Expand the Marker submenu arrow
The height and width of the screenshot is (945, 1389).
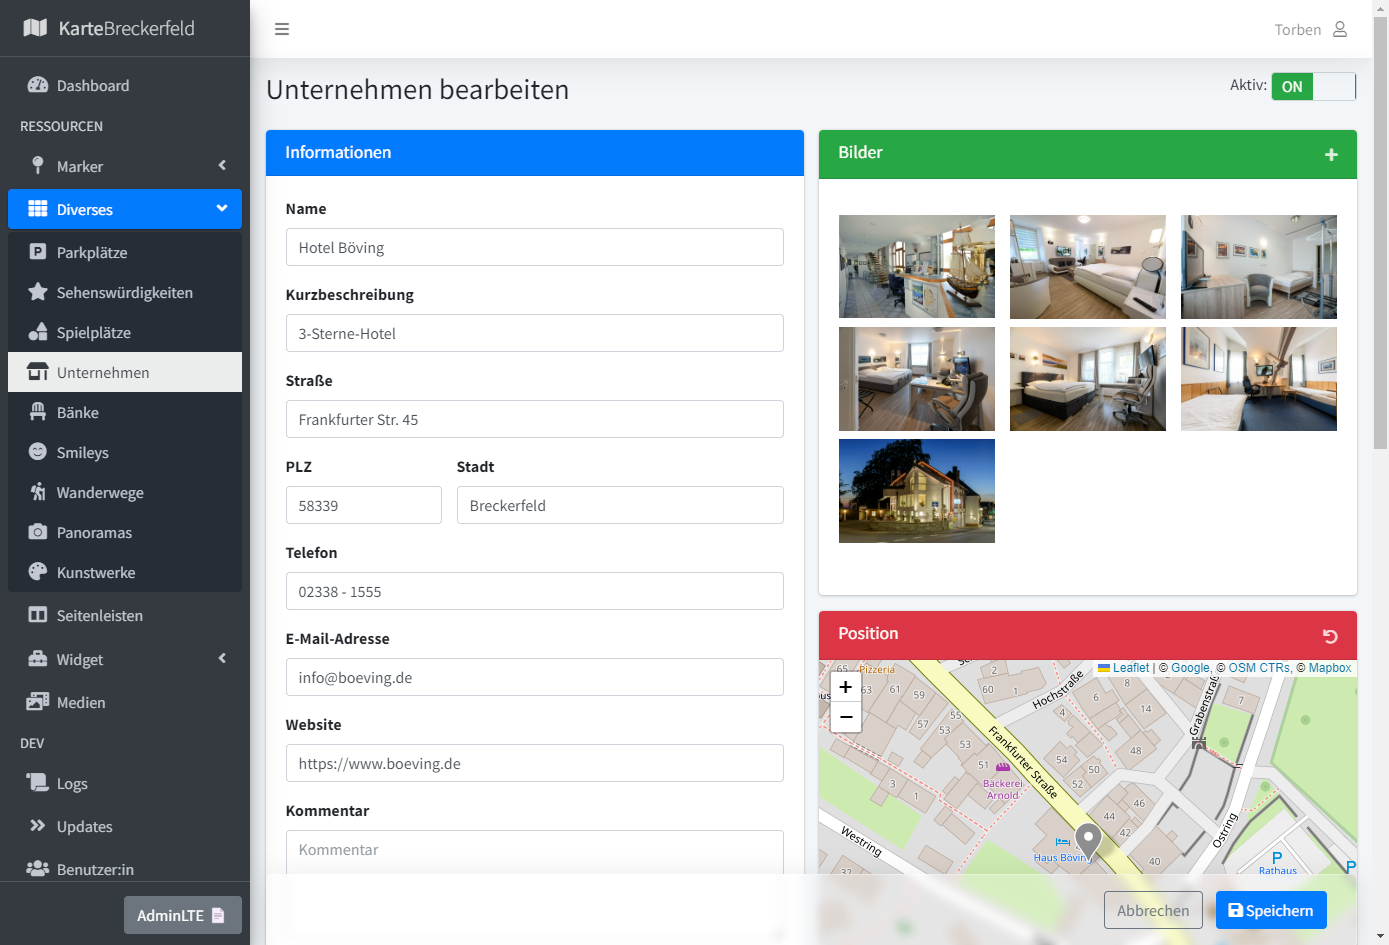pyautogui.click(x=222, y=166)
